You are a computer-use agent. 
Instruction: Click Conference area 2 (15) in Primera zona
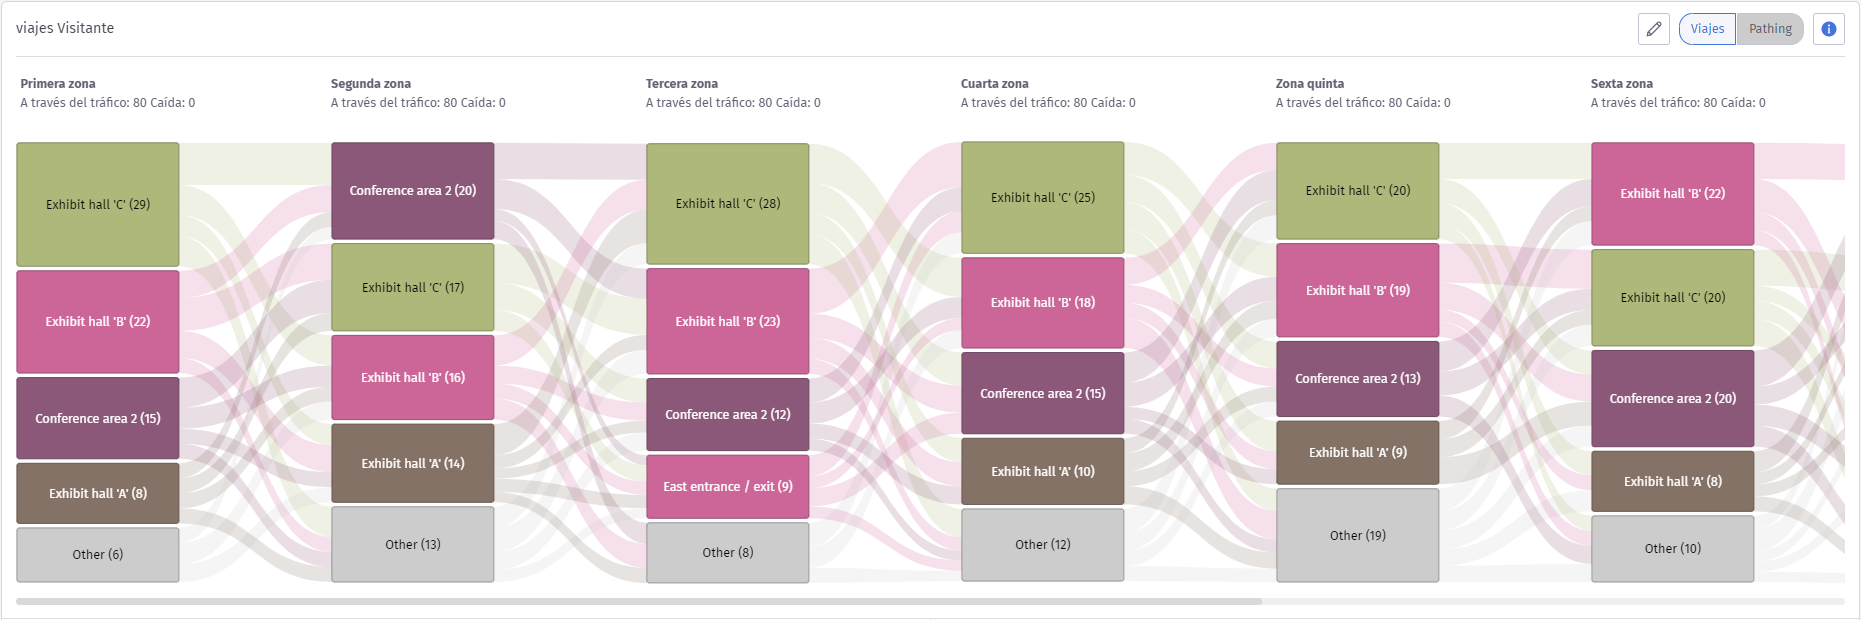(98, 418)
